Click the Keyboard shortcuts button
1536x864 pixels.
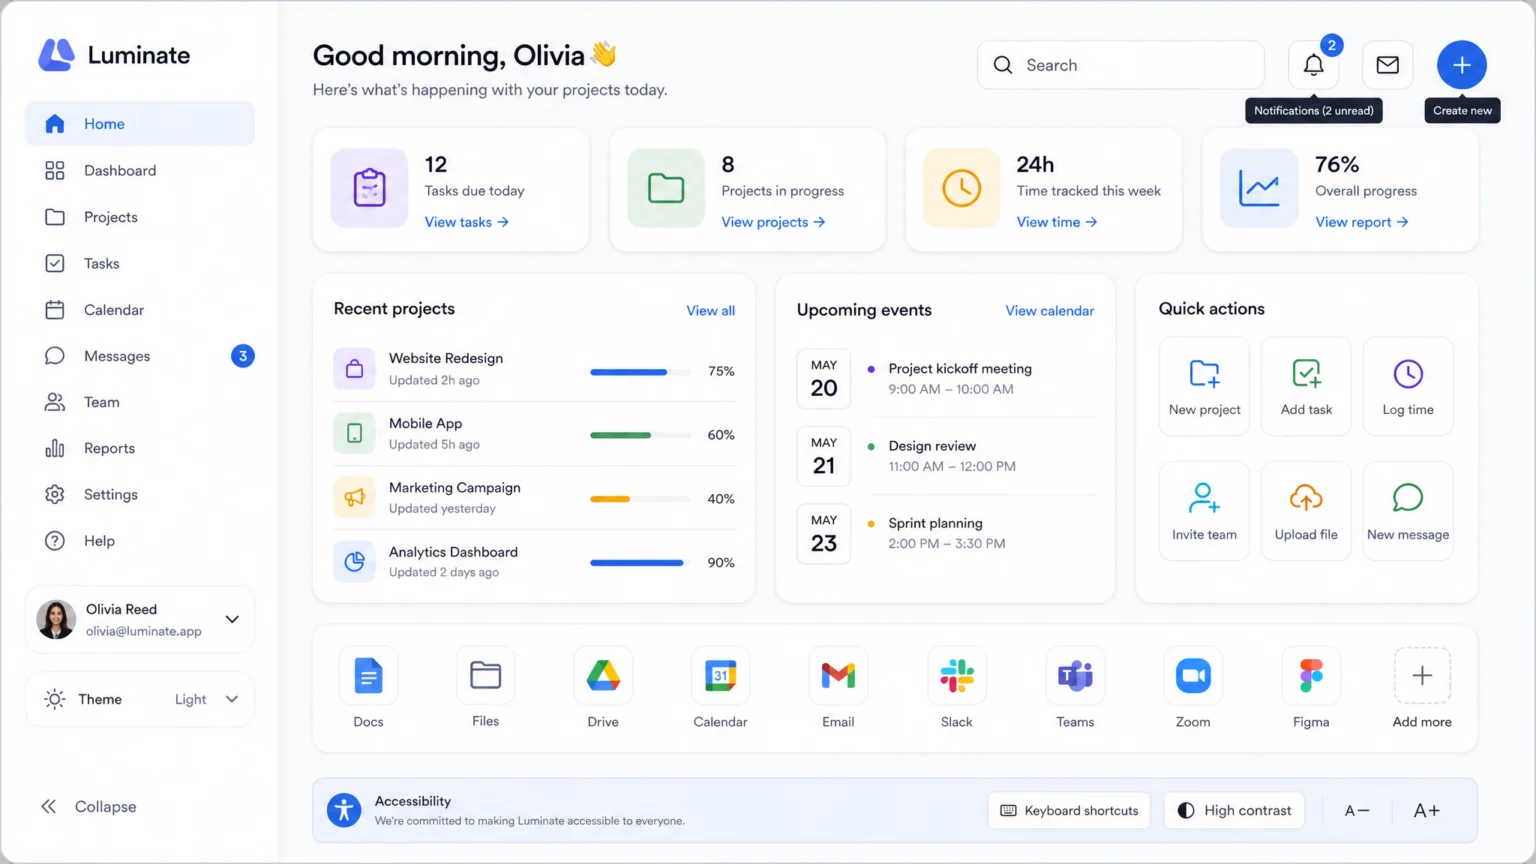[x=1069, y=811]
